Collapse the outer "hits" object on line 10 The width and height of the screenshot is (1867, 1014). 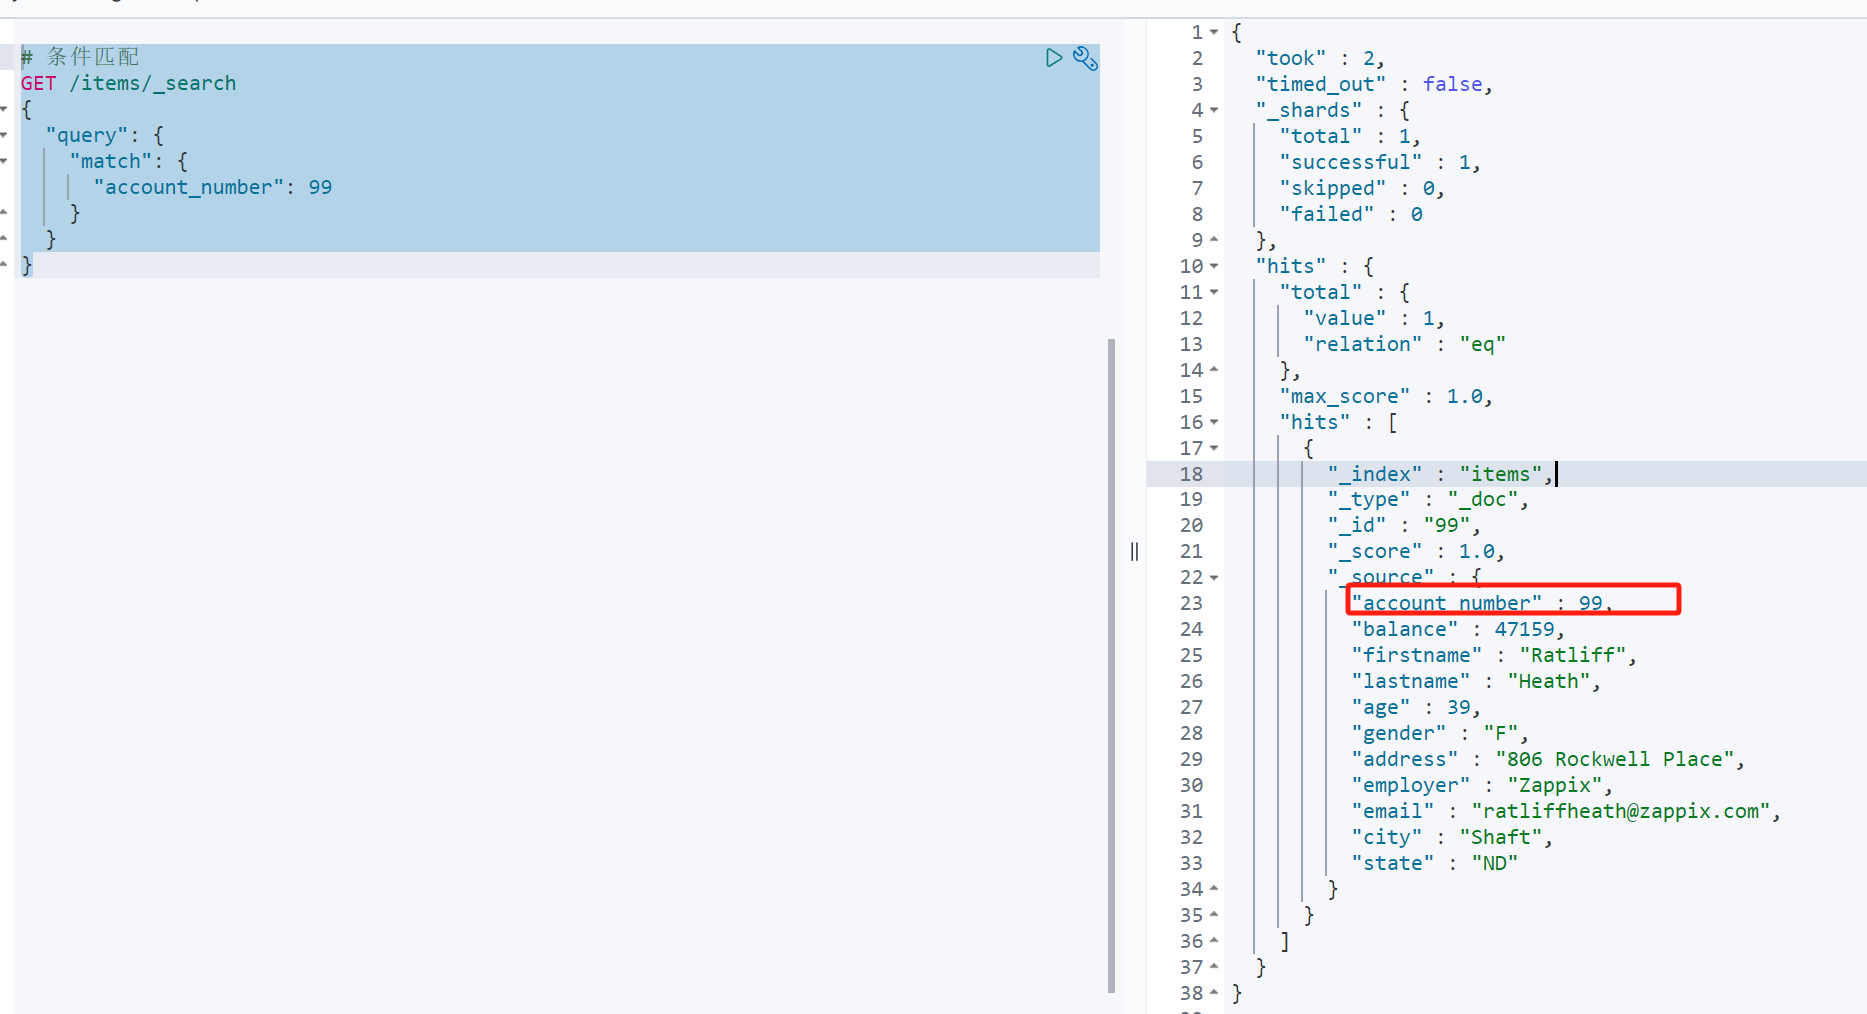coord(1214,266)
